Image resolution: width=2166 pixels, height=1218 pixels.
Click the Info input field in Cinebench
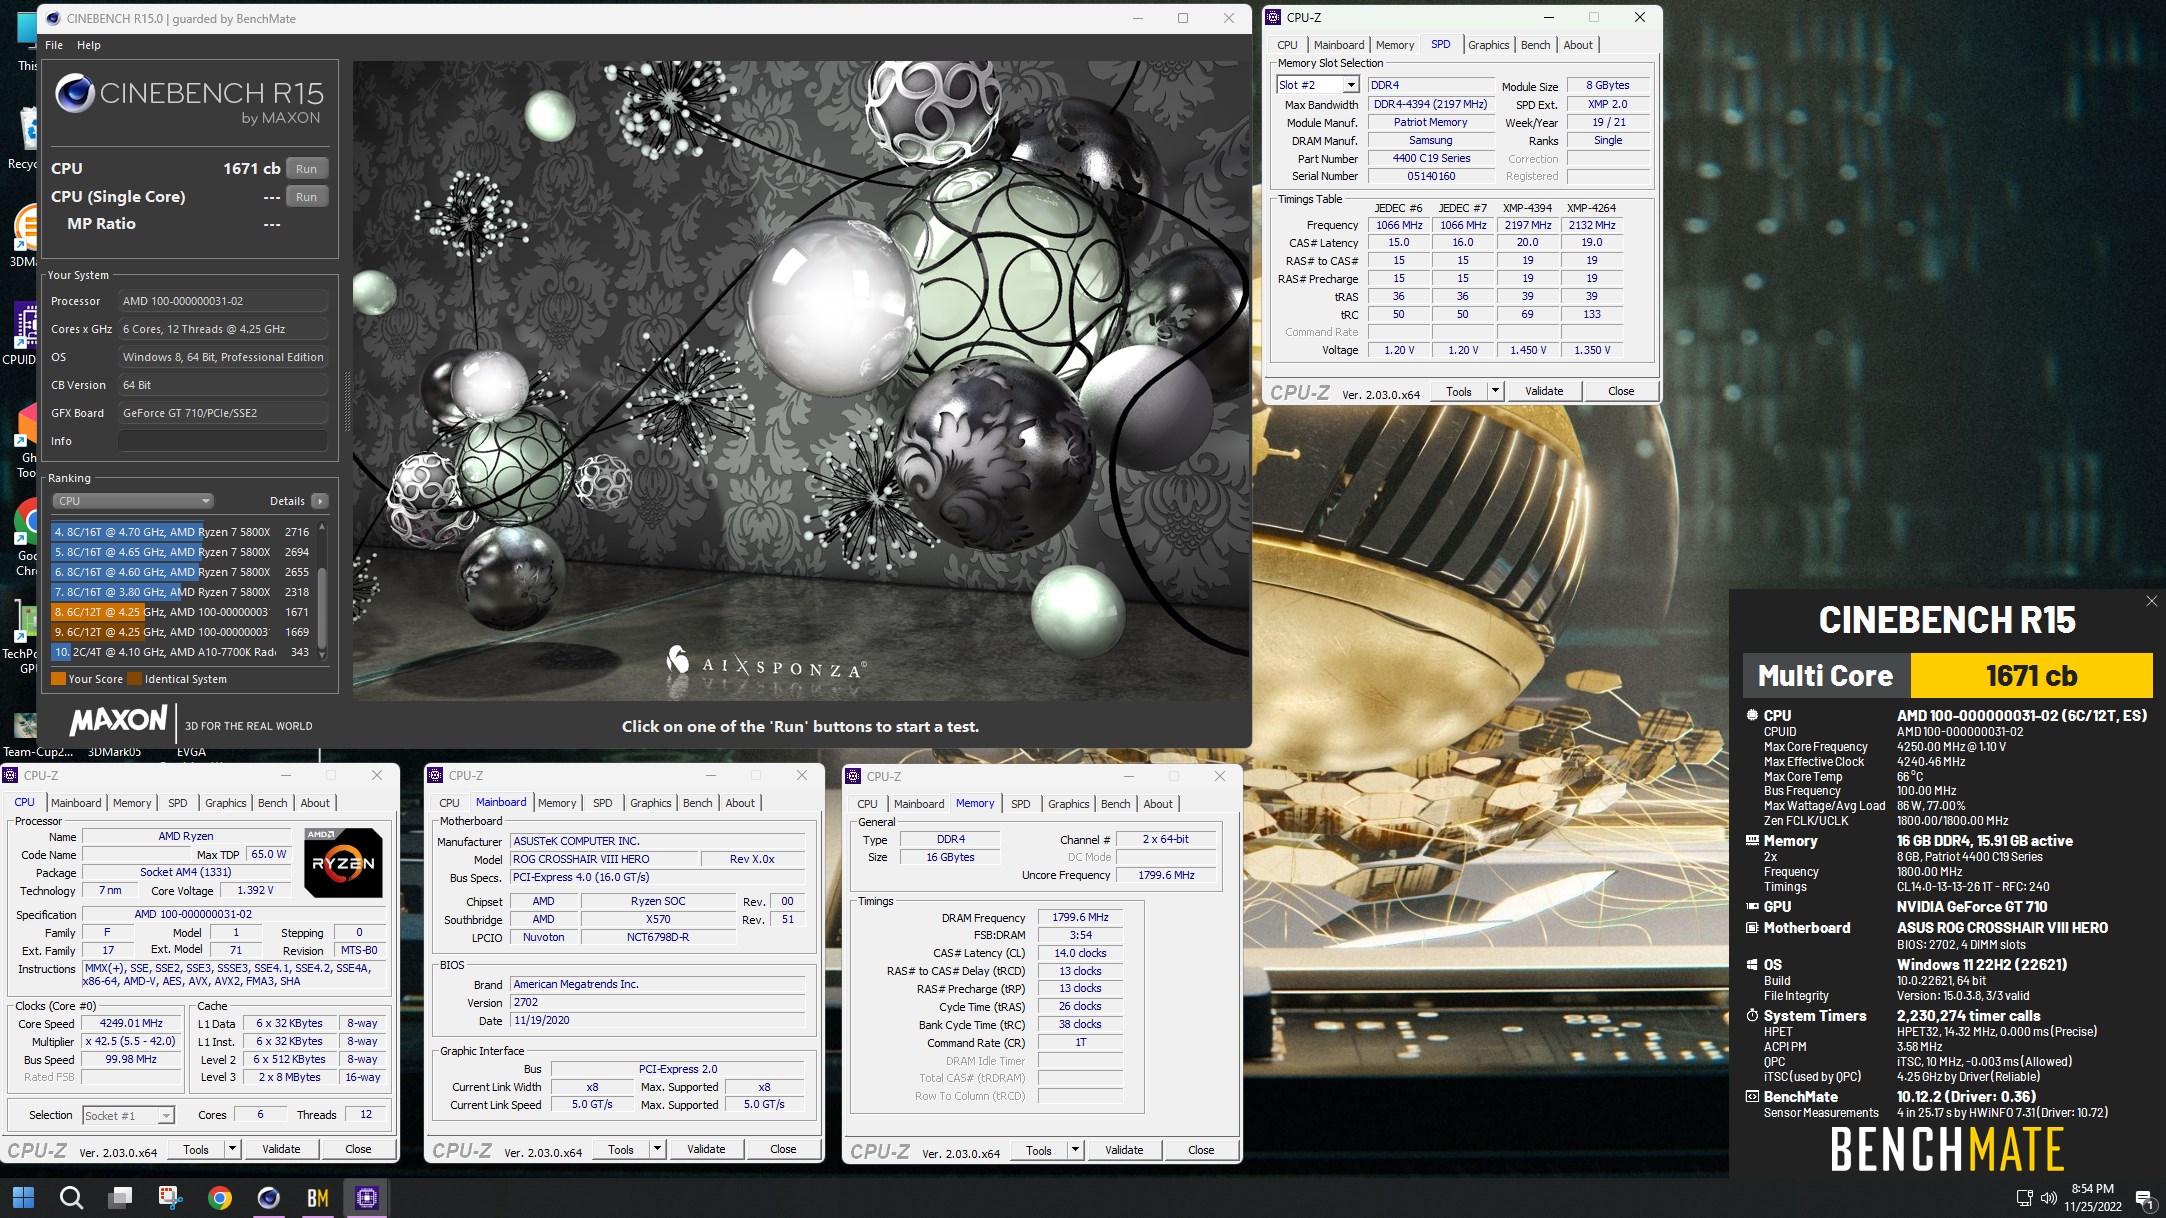(x=222, y=441)
